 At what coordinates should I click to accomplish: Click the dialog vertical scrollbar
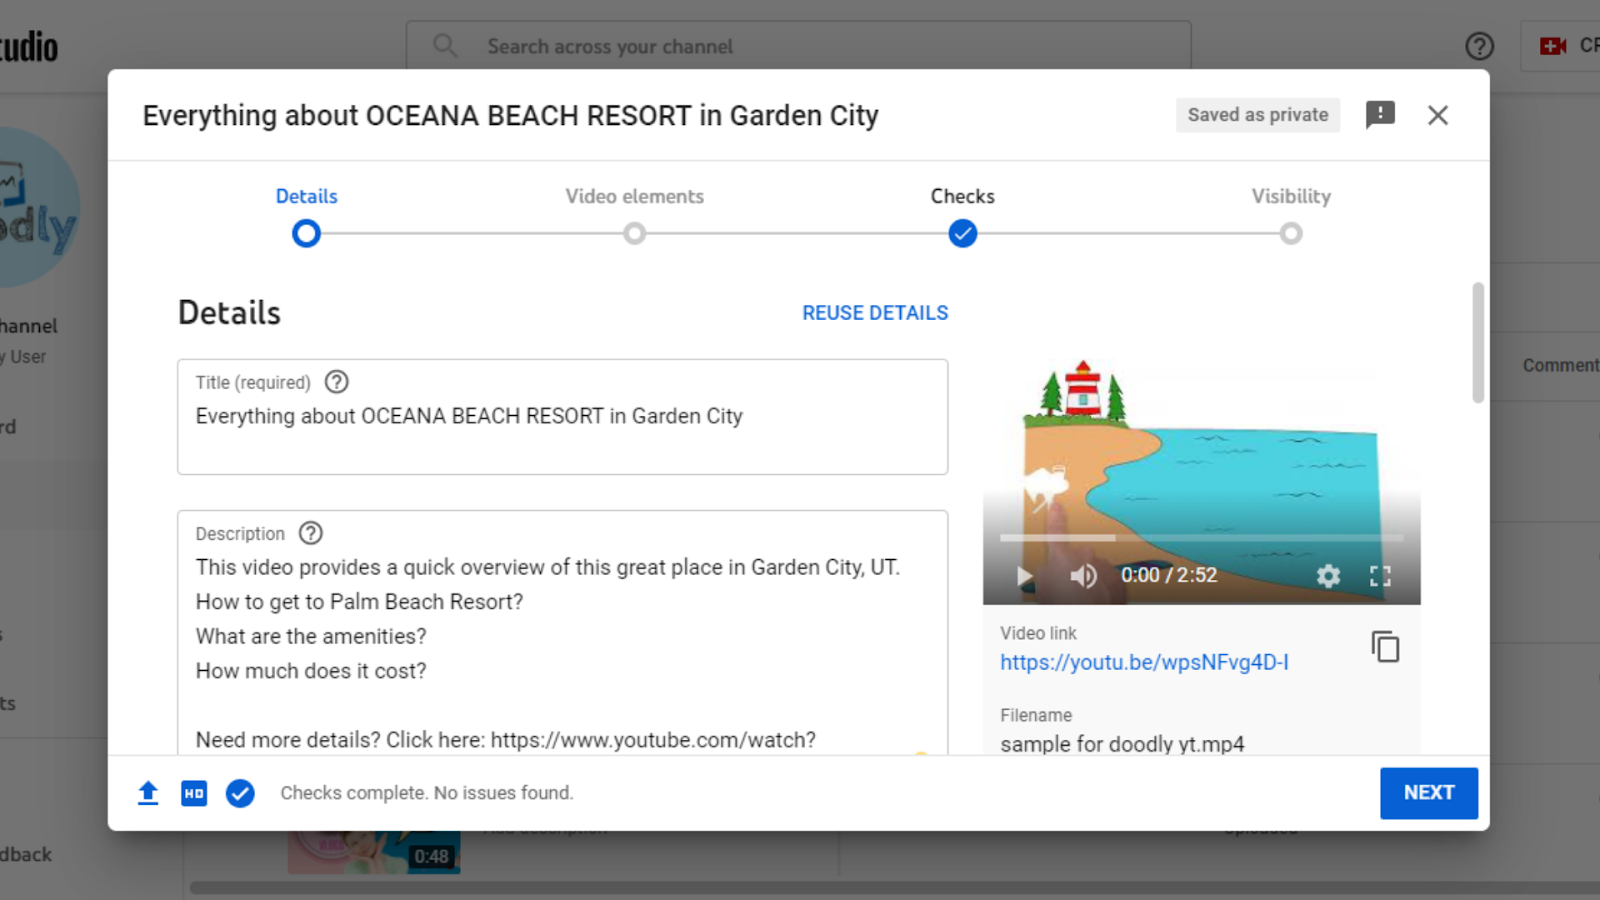coord(1478,343)
